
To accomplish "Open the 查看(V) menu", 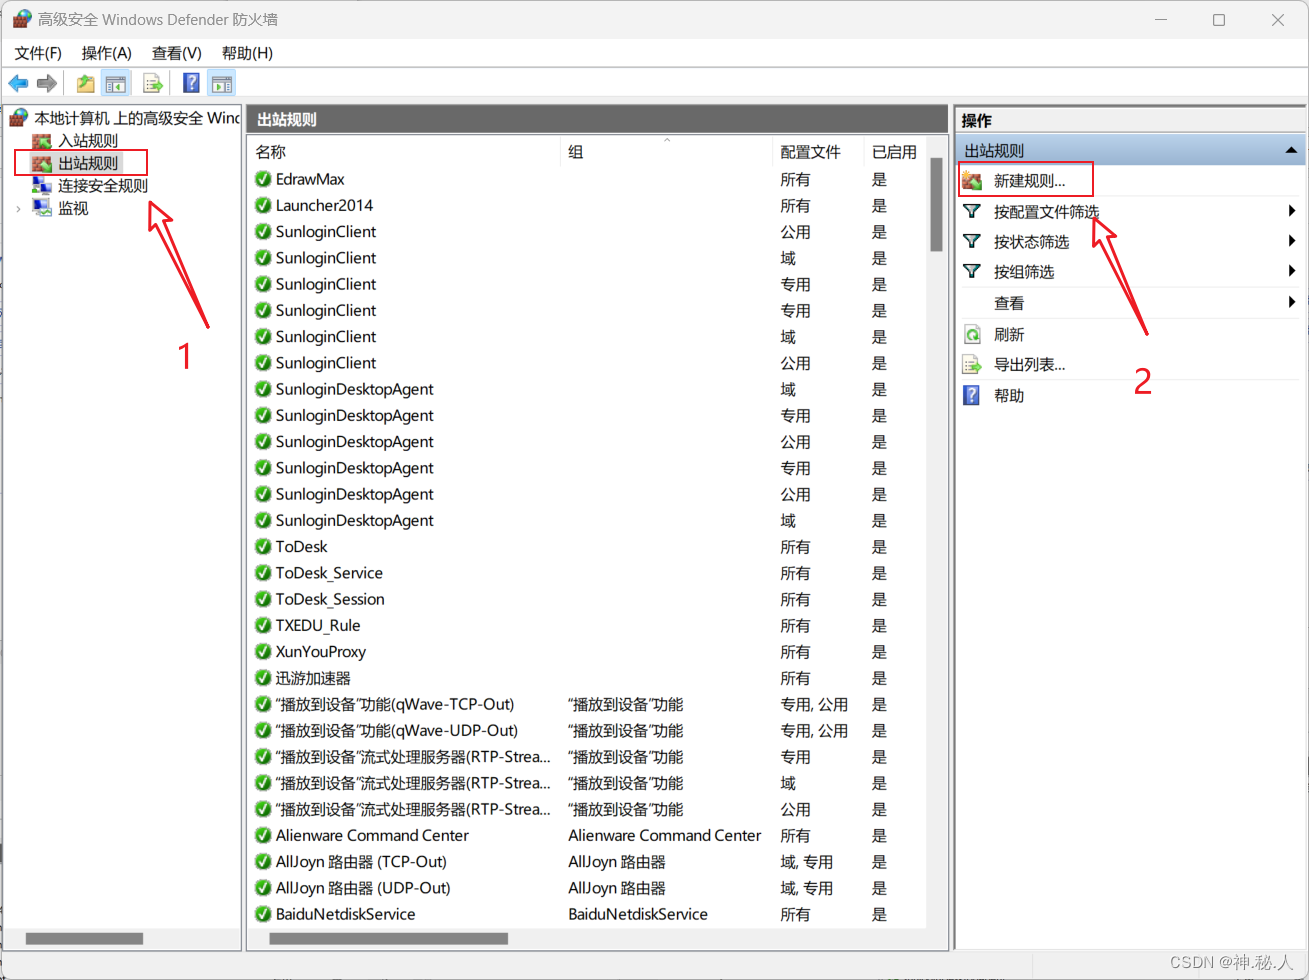I will 177,53.
